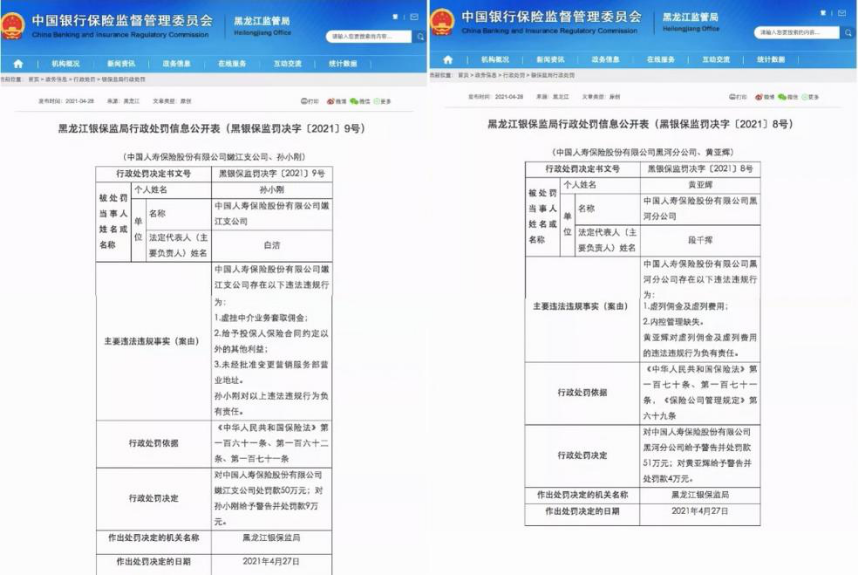Click the legal representative cell 段千辉
The height and width of the screenshot is (576, 859).
700,240
